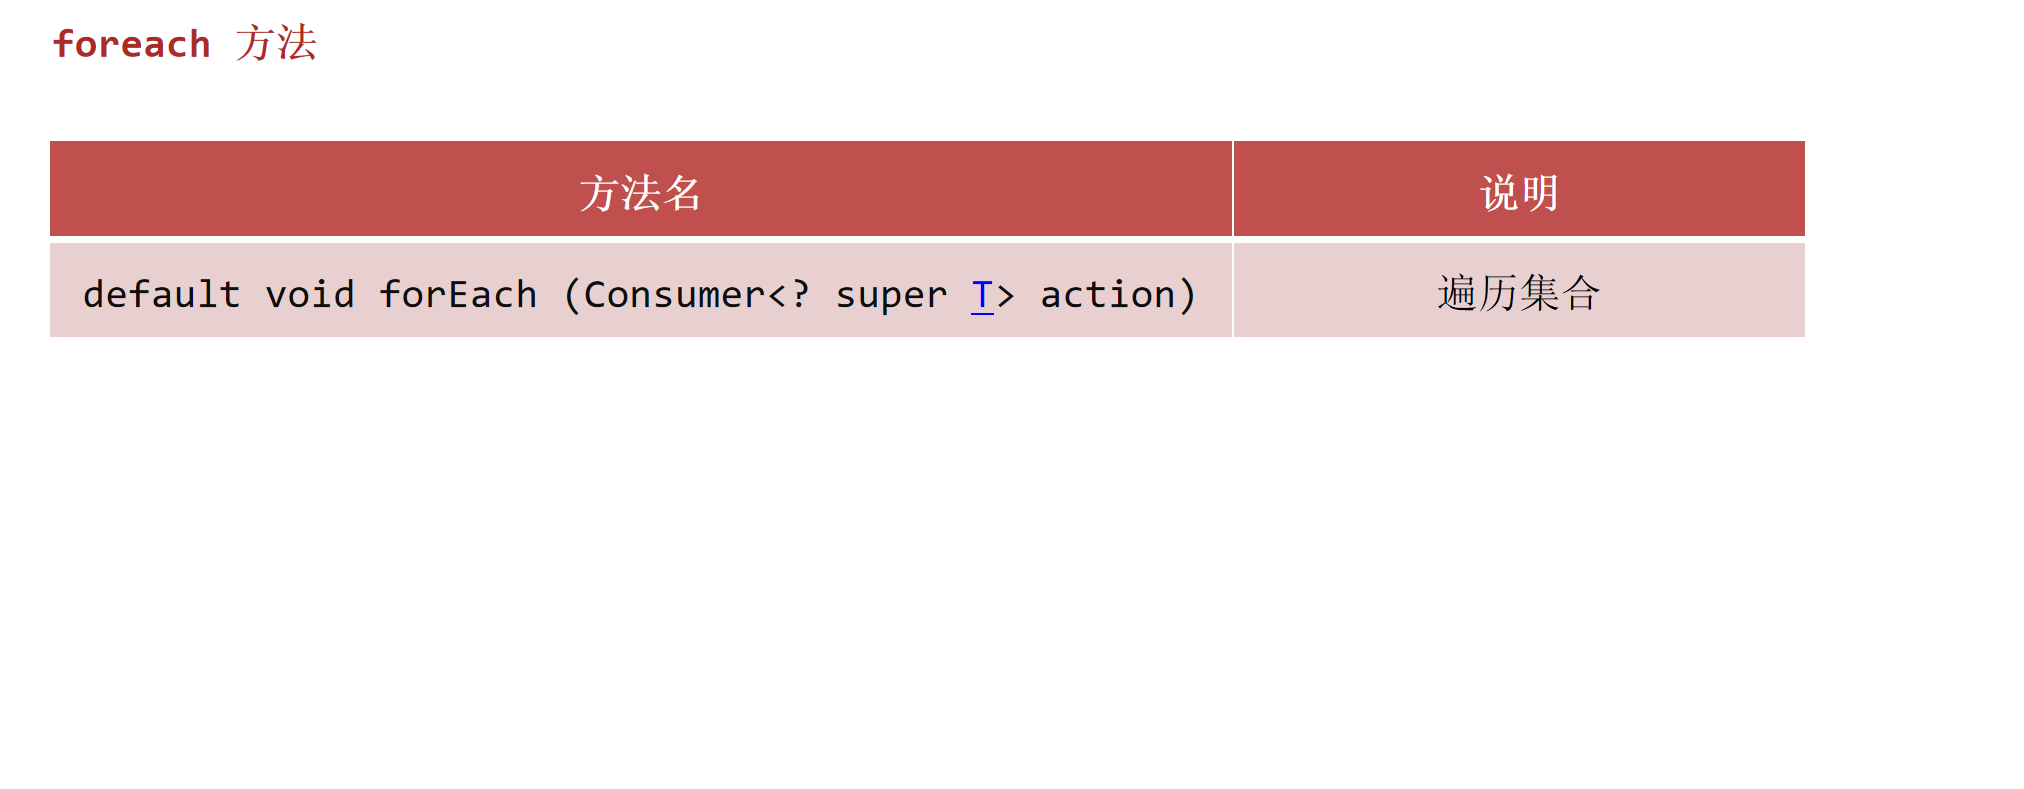Click the 明 character in the right header
Image resolution: width=2024 pixels, height=789 pixels.
click(1540, 193)
